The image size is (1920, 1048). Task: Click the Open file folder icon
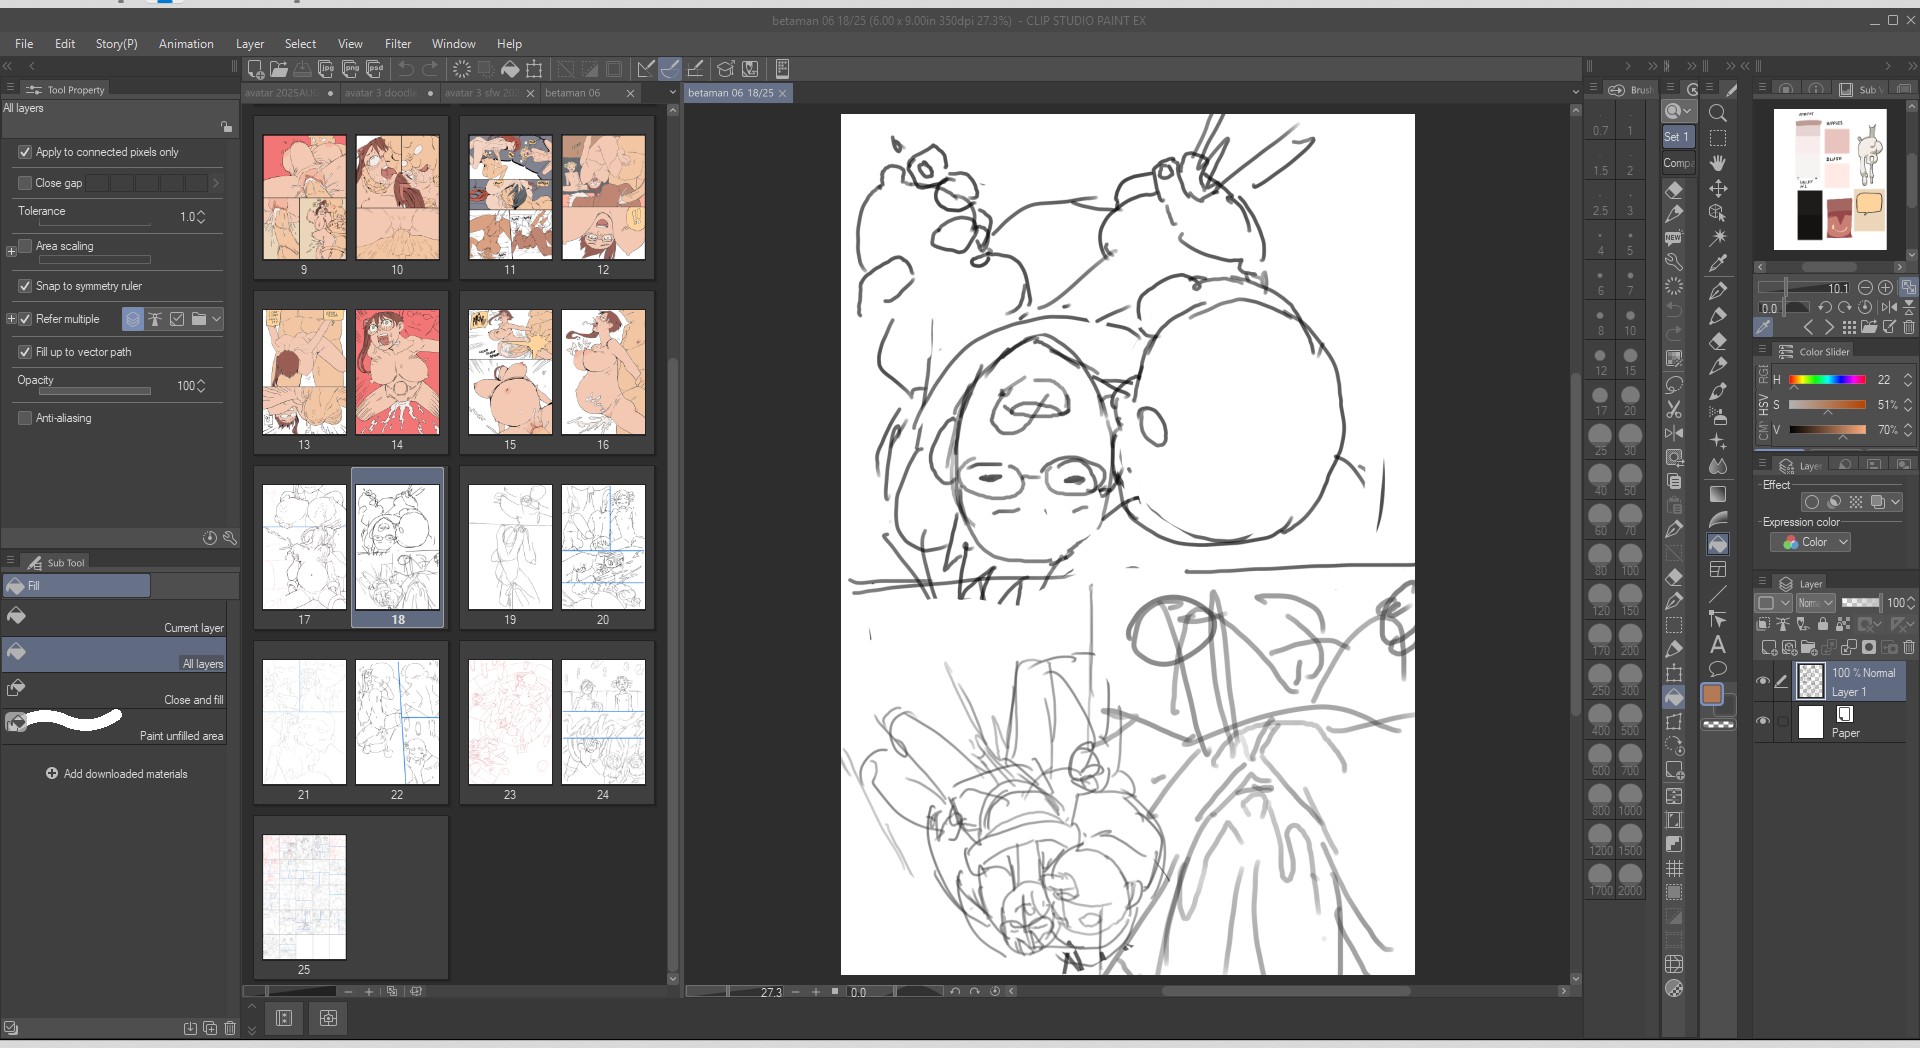279,69
